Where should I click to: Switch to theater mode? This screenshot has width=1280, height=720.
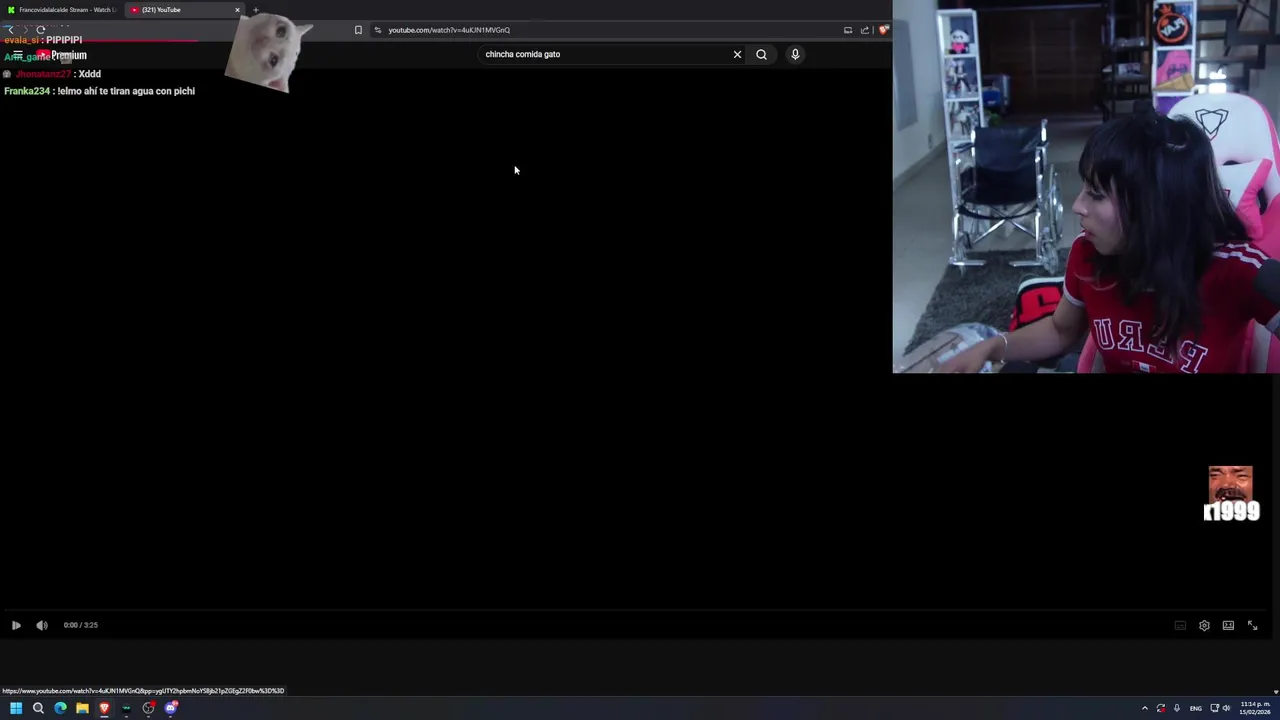click(x=1228, y=625)
